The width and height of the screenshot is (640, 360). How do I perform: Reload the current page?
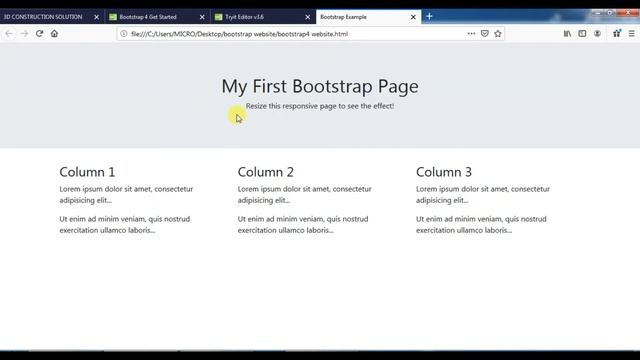pyautogui.click(x=39, y=34)
